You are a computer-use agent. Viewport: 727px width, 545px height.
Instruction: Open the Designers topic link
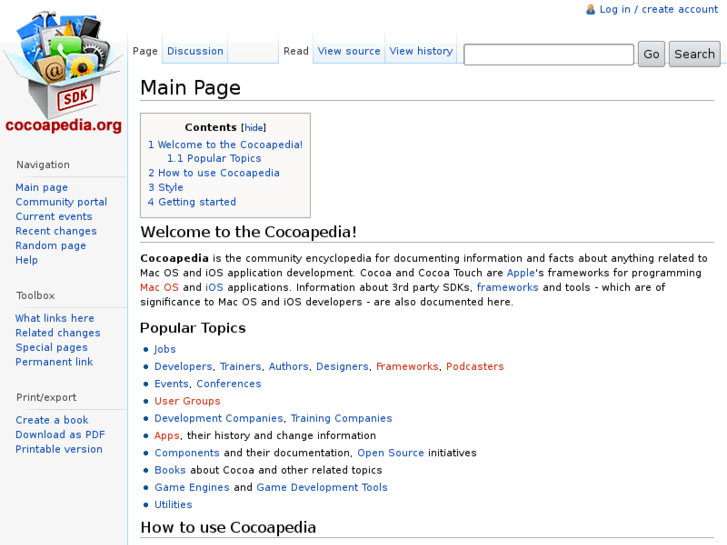tap(342, 366)
